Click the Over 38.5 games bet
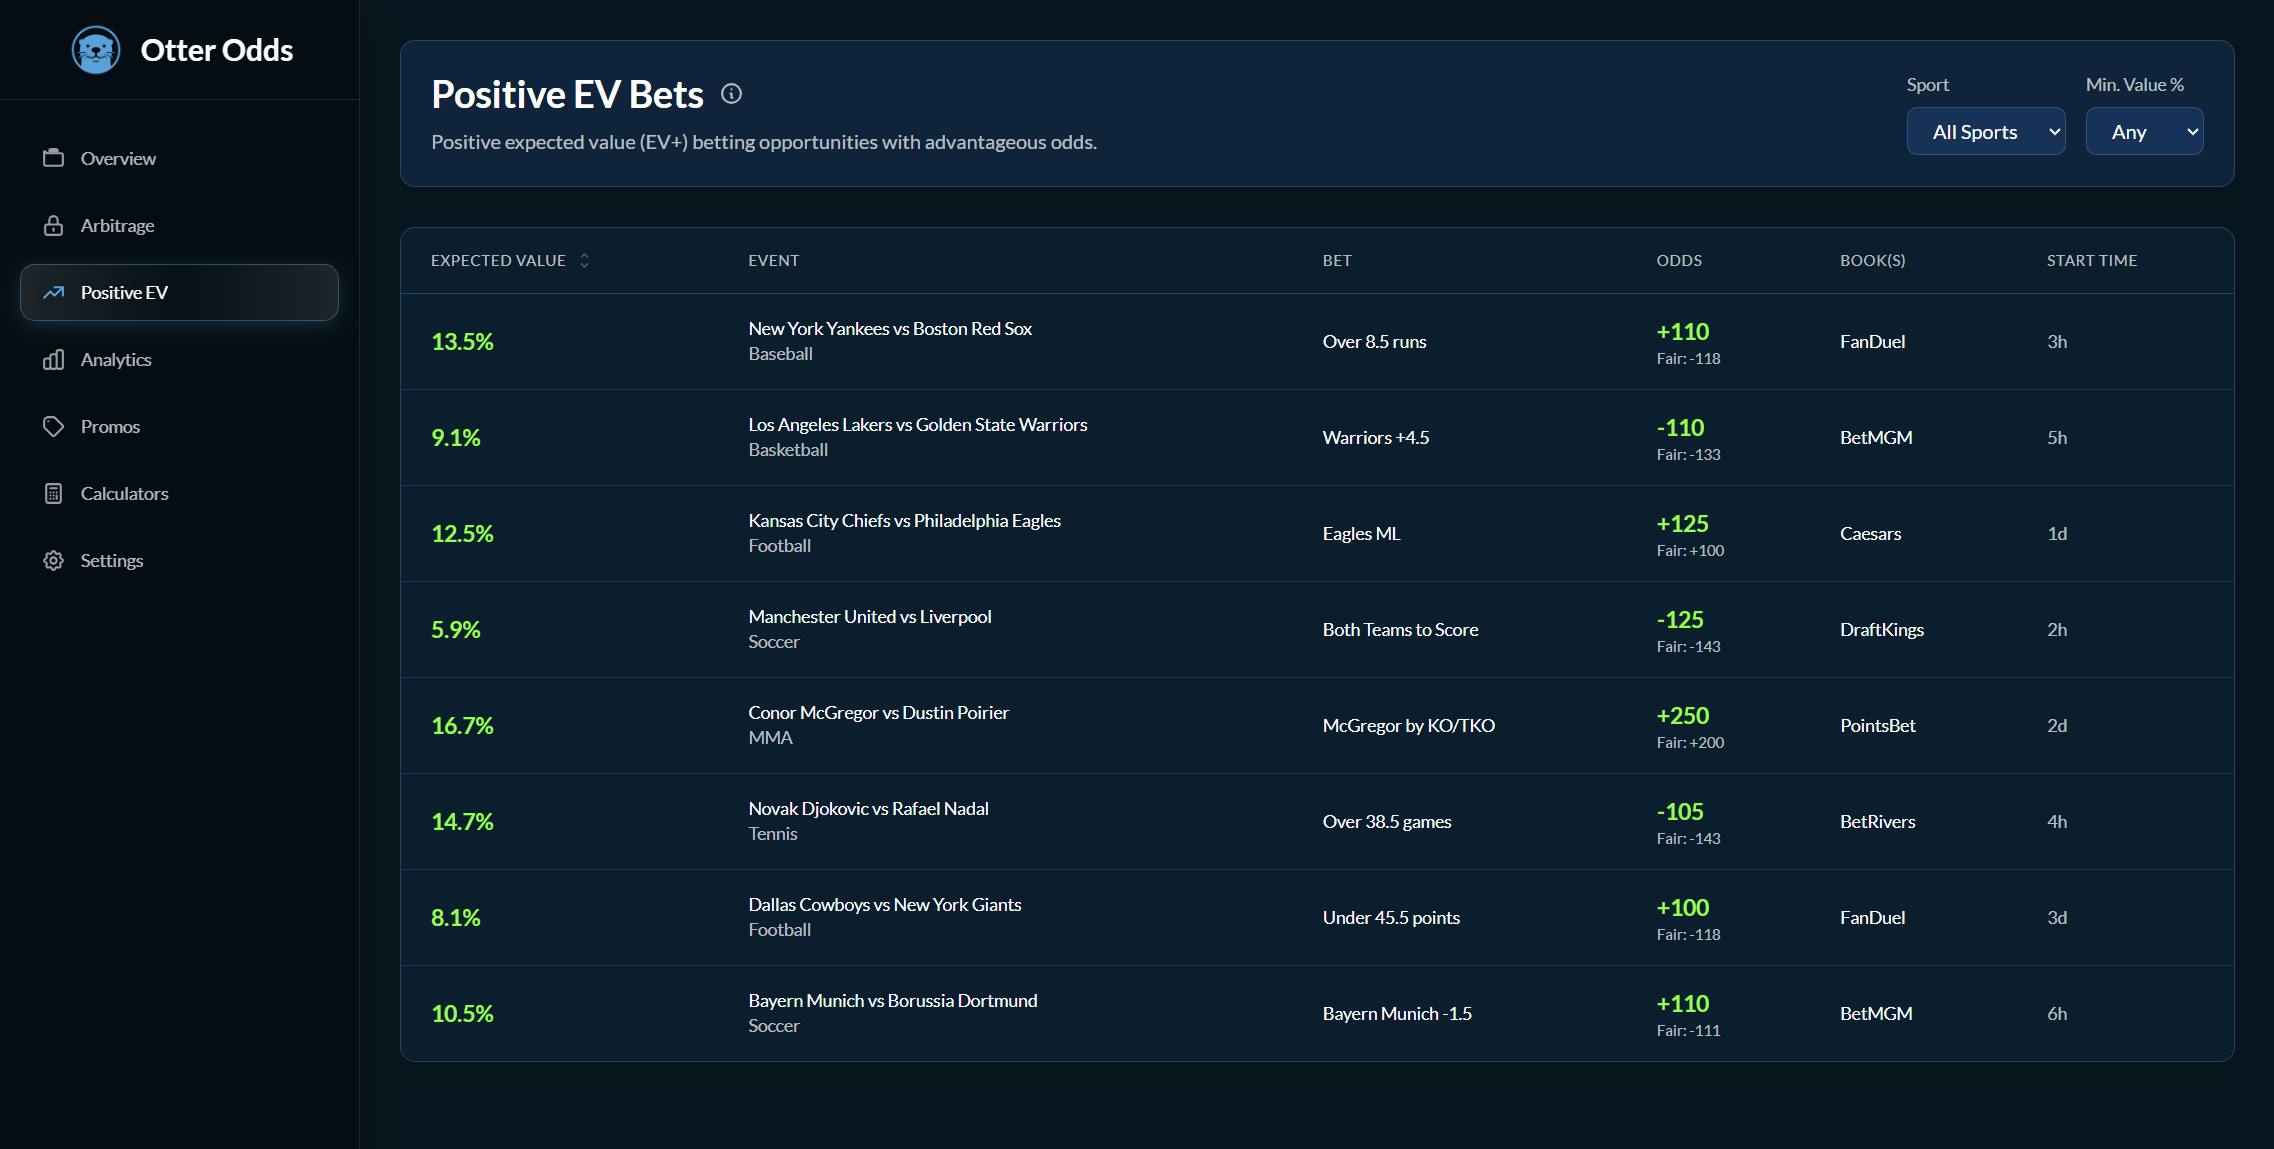Screen dimensions: 2274x1149 pyautogui.click(x=1387, y=821)
